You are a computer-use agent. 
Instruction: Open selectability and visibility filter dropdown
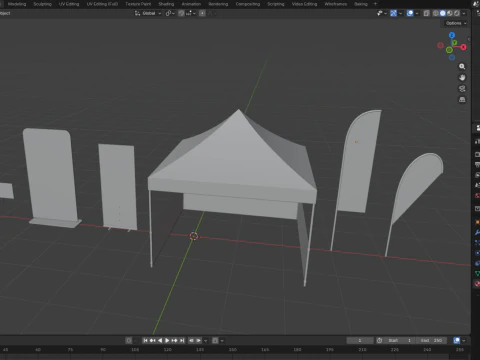(381, 13)
